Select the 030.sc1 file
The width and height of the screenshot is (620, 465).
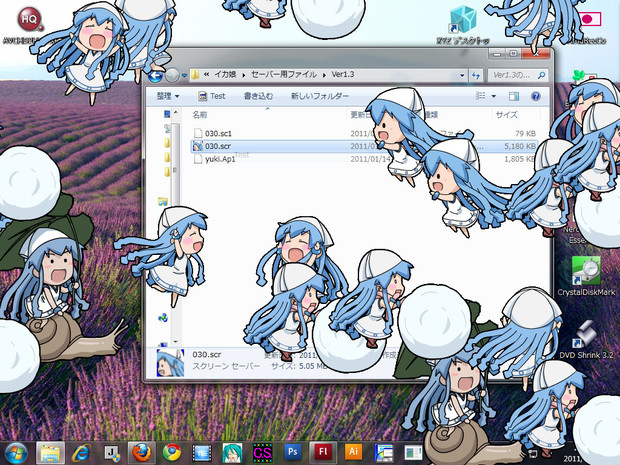tap(218, 133)
